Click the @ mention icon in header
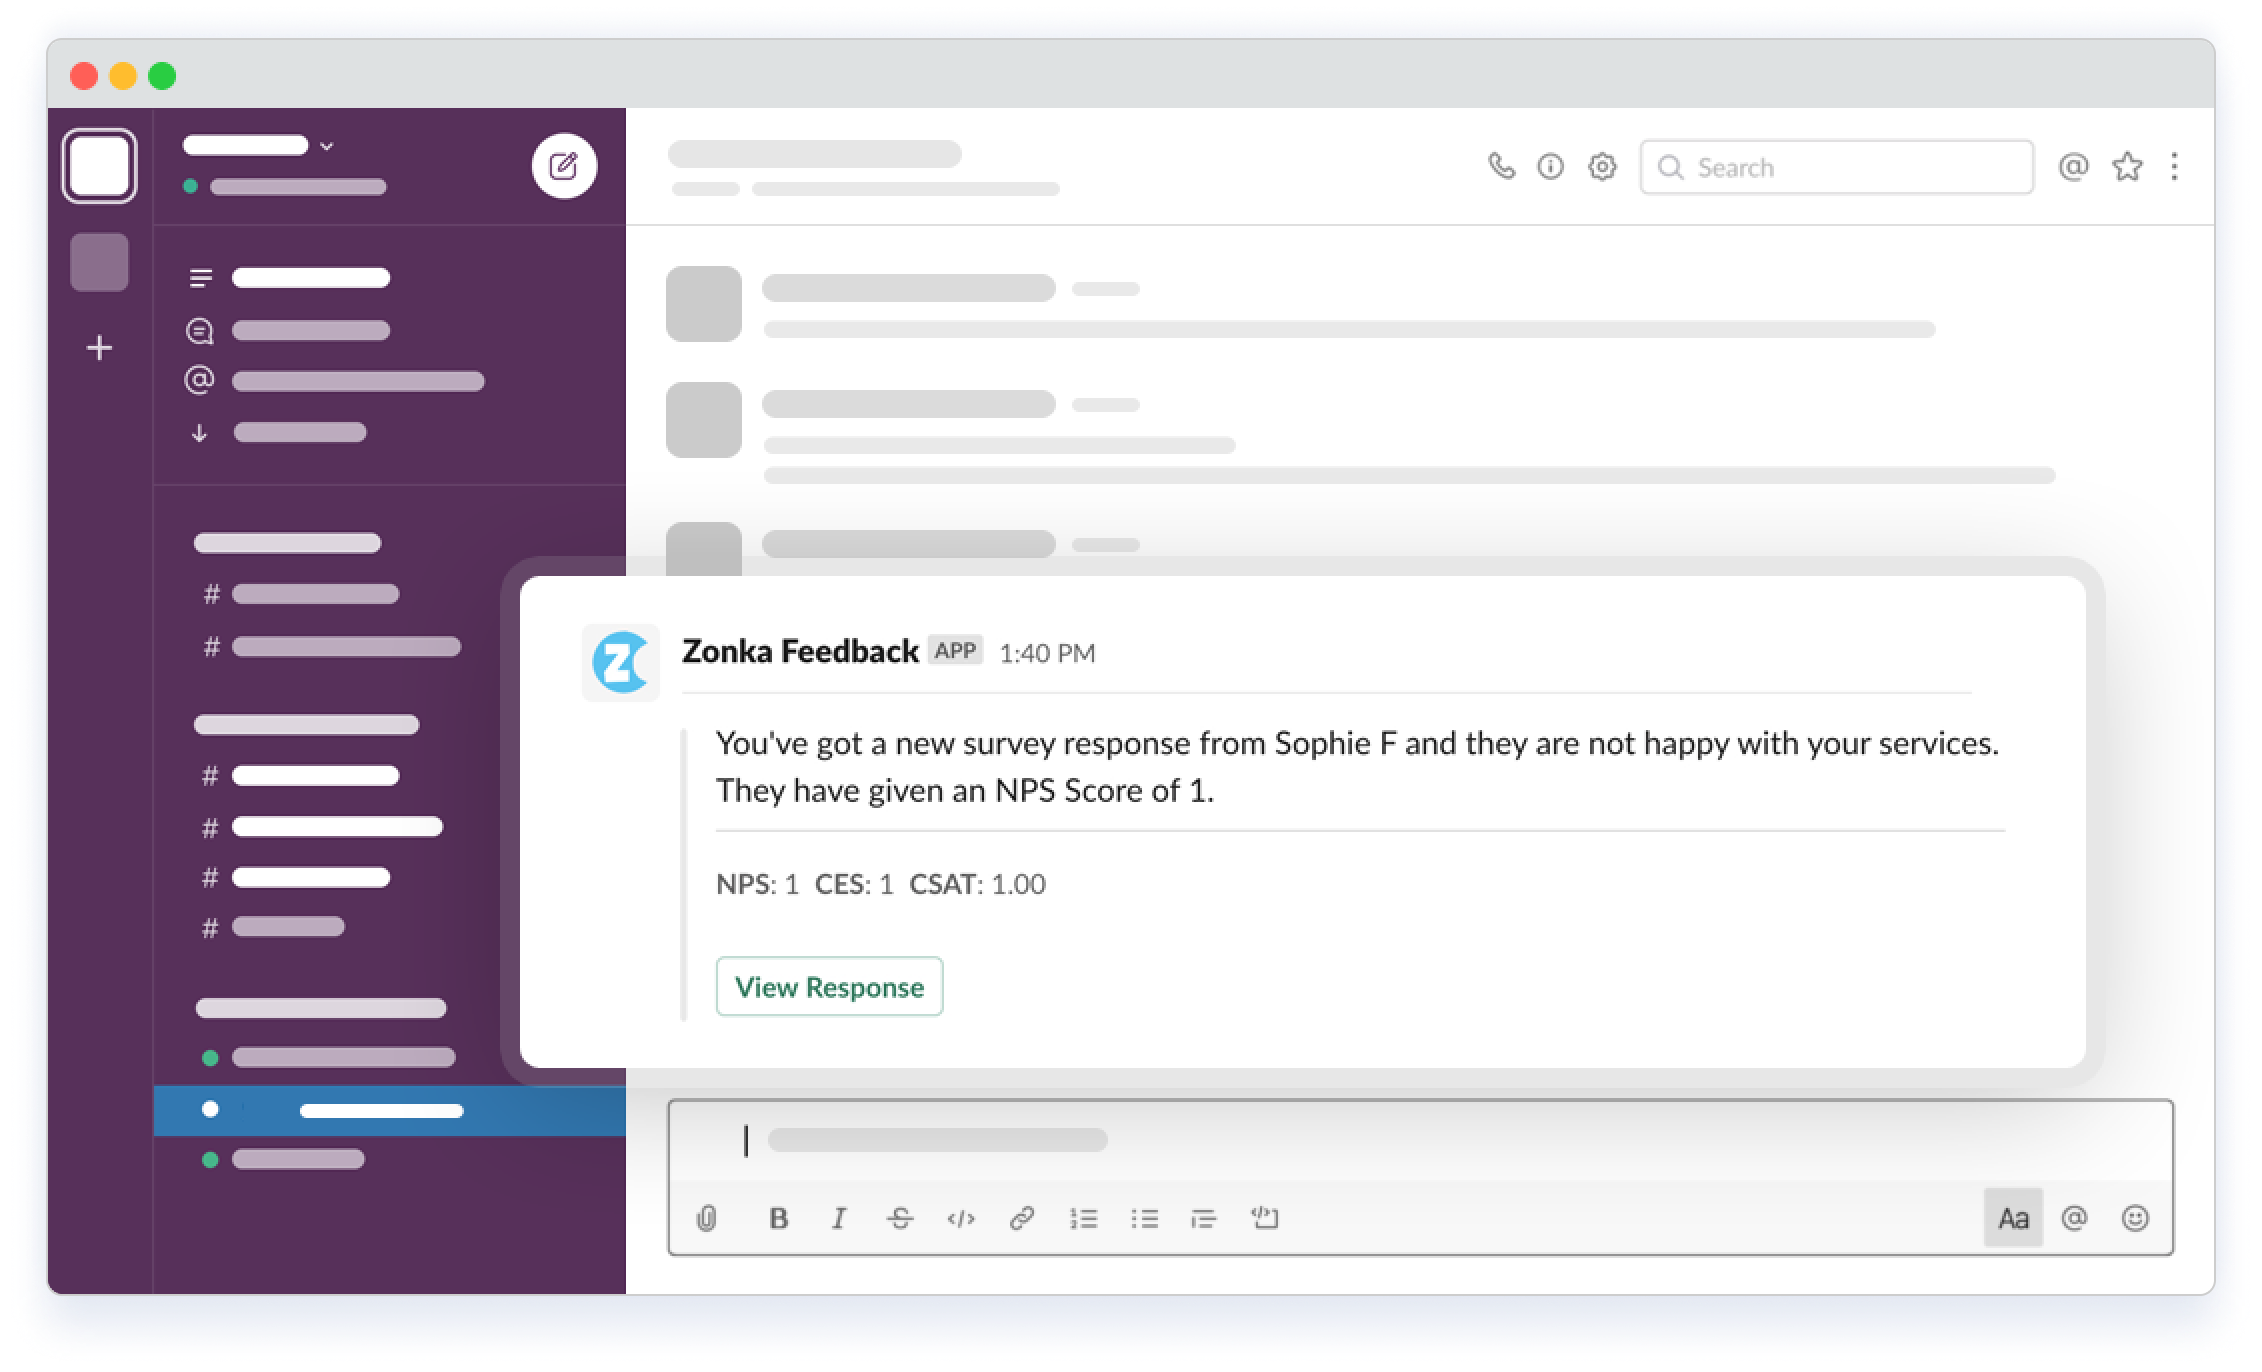Screen dimensions: 2262x1372 click(x=2078, y=166)
